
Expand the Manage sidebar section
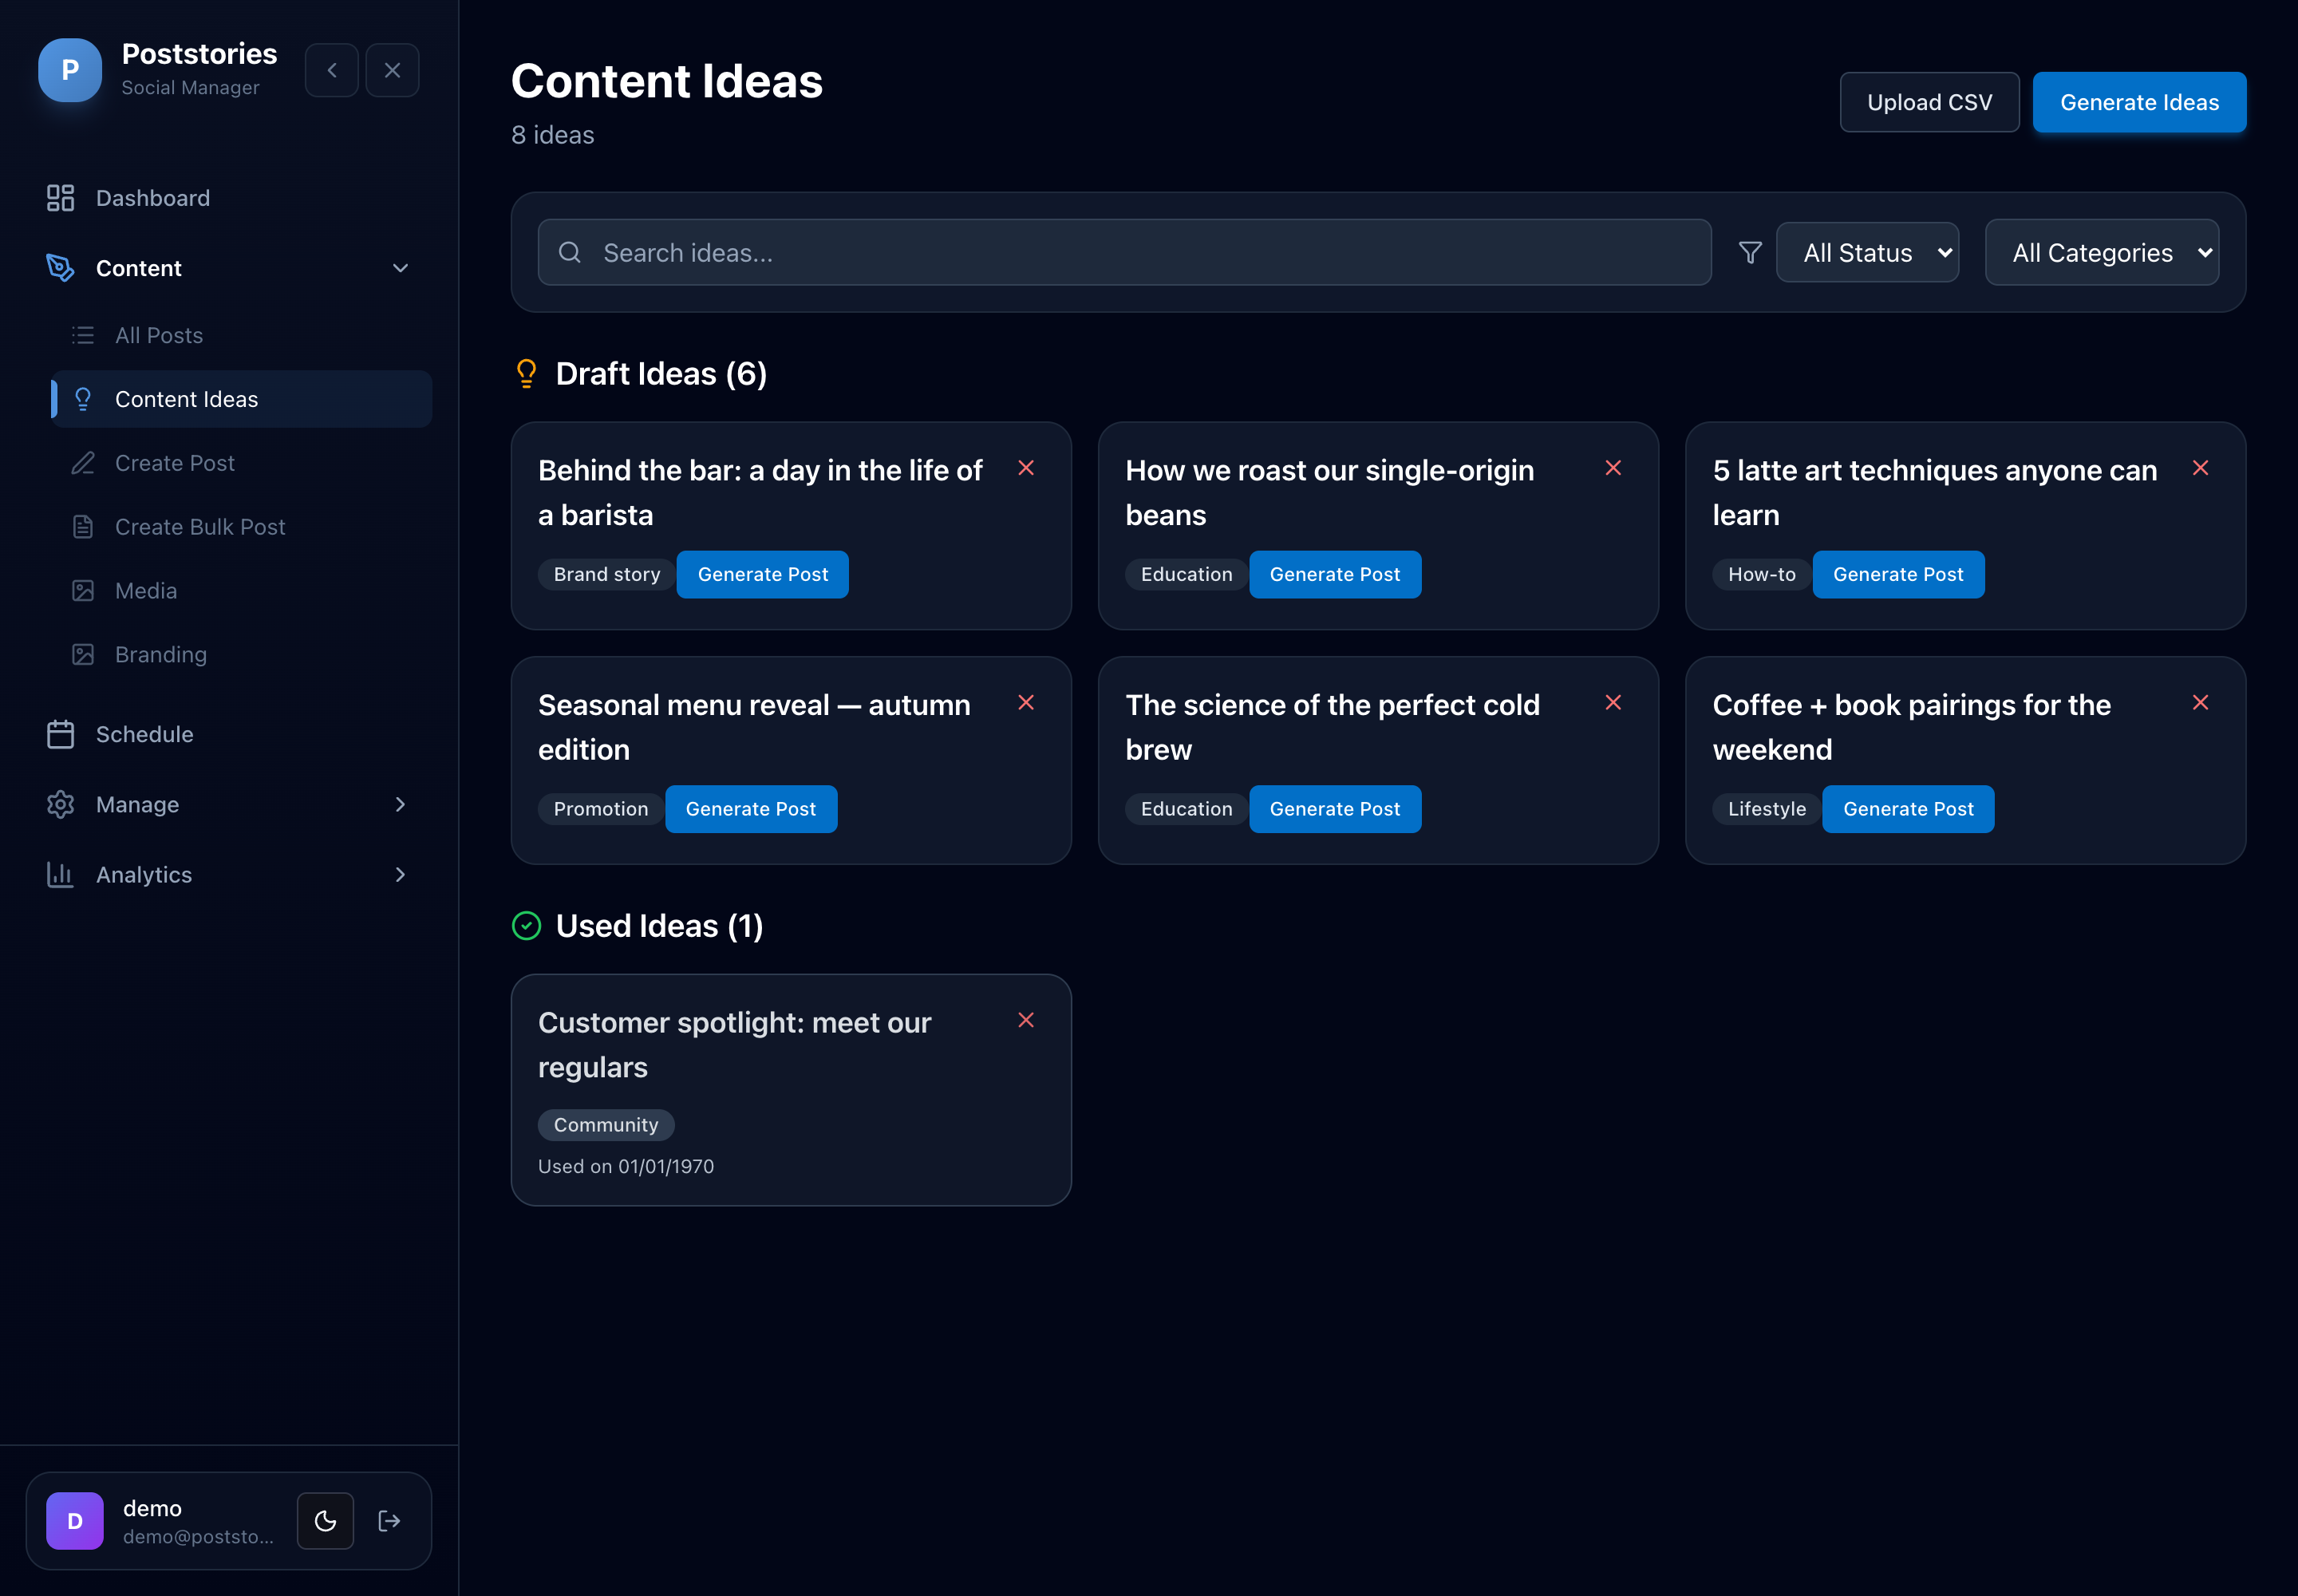229,804
